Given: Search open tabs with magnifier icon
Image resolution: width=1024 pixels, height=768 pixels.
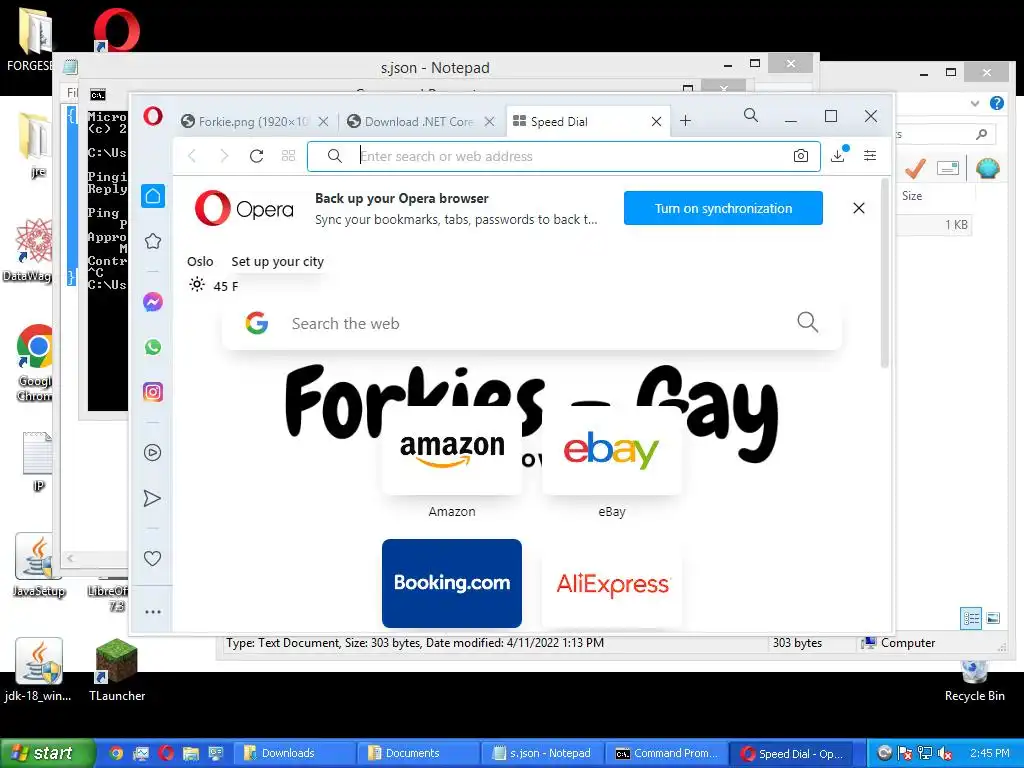Looking at the screenshot, I should tap(751, 116).
